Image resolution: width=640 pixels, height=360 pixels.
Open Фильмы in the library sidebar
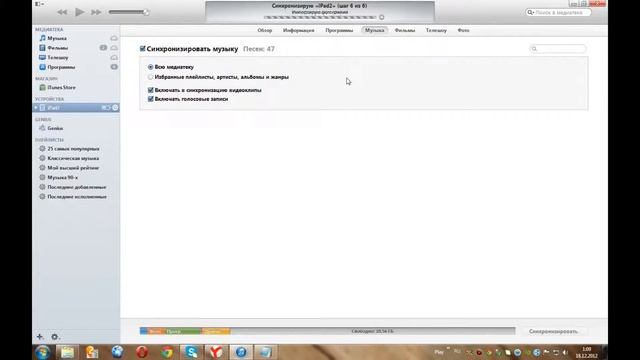58,48
